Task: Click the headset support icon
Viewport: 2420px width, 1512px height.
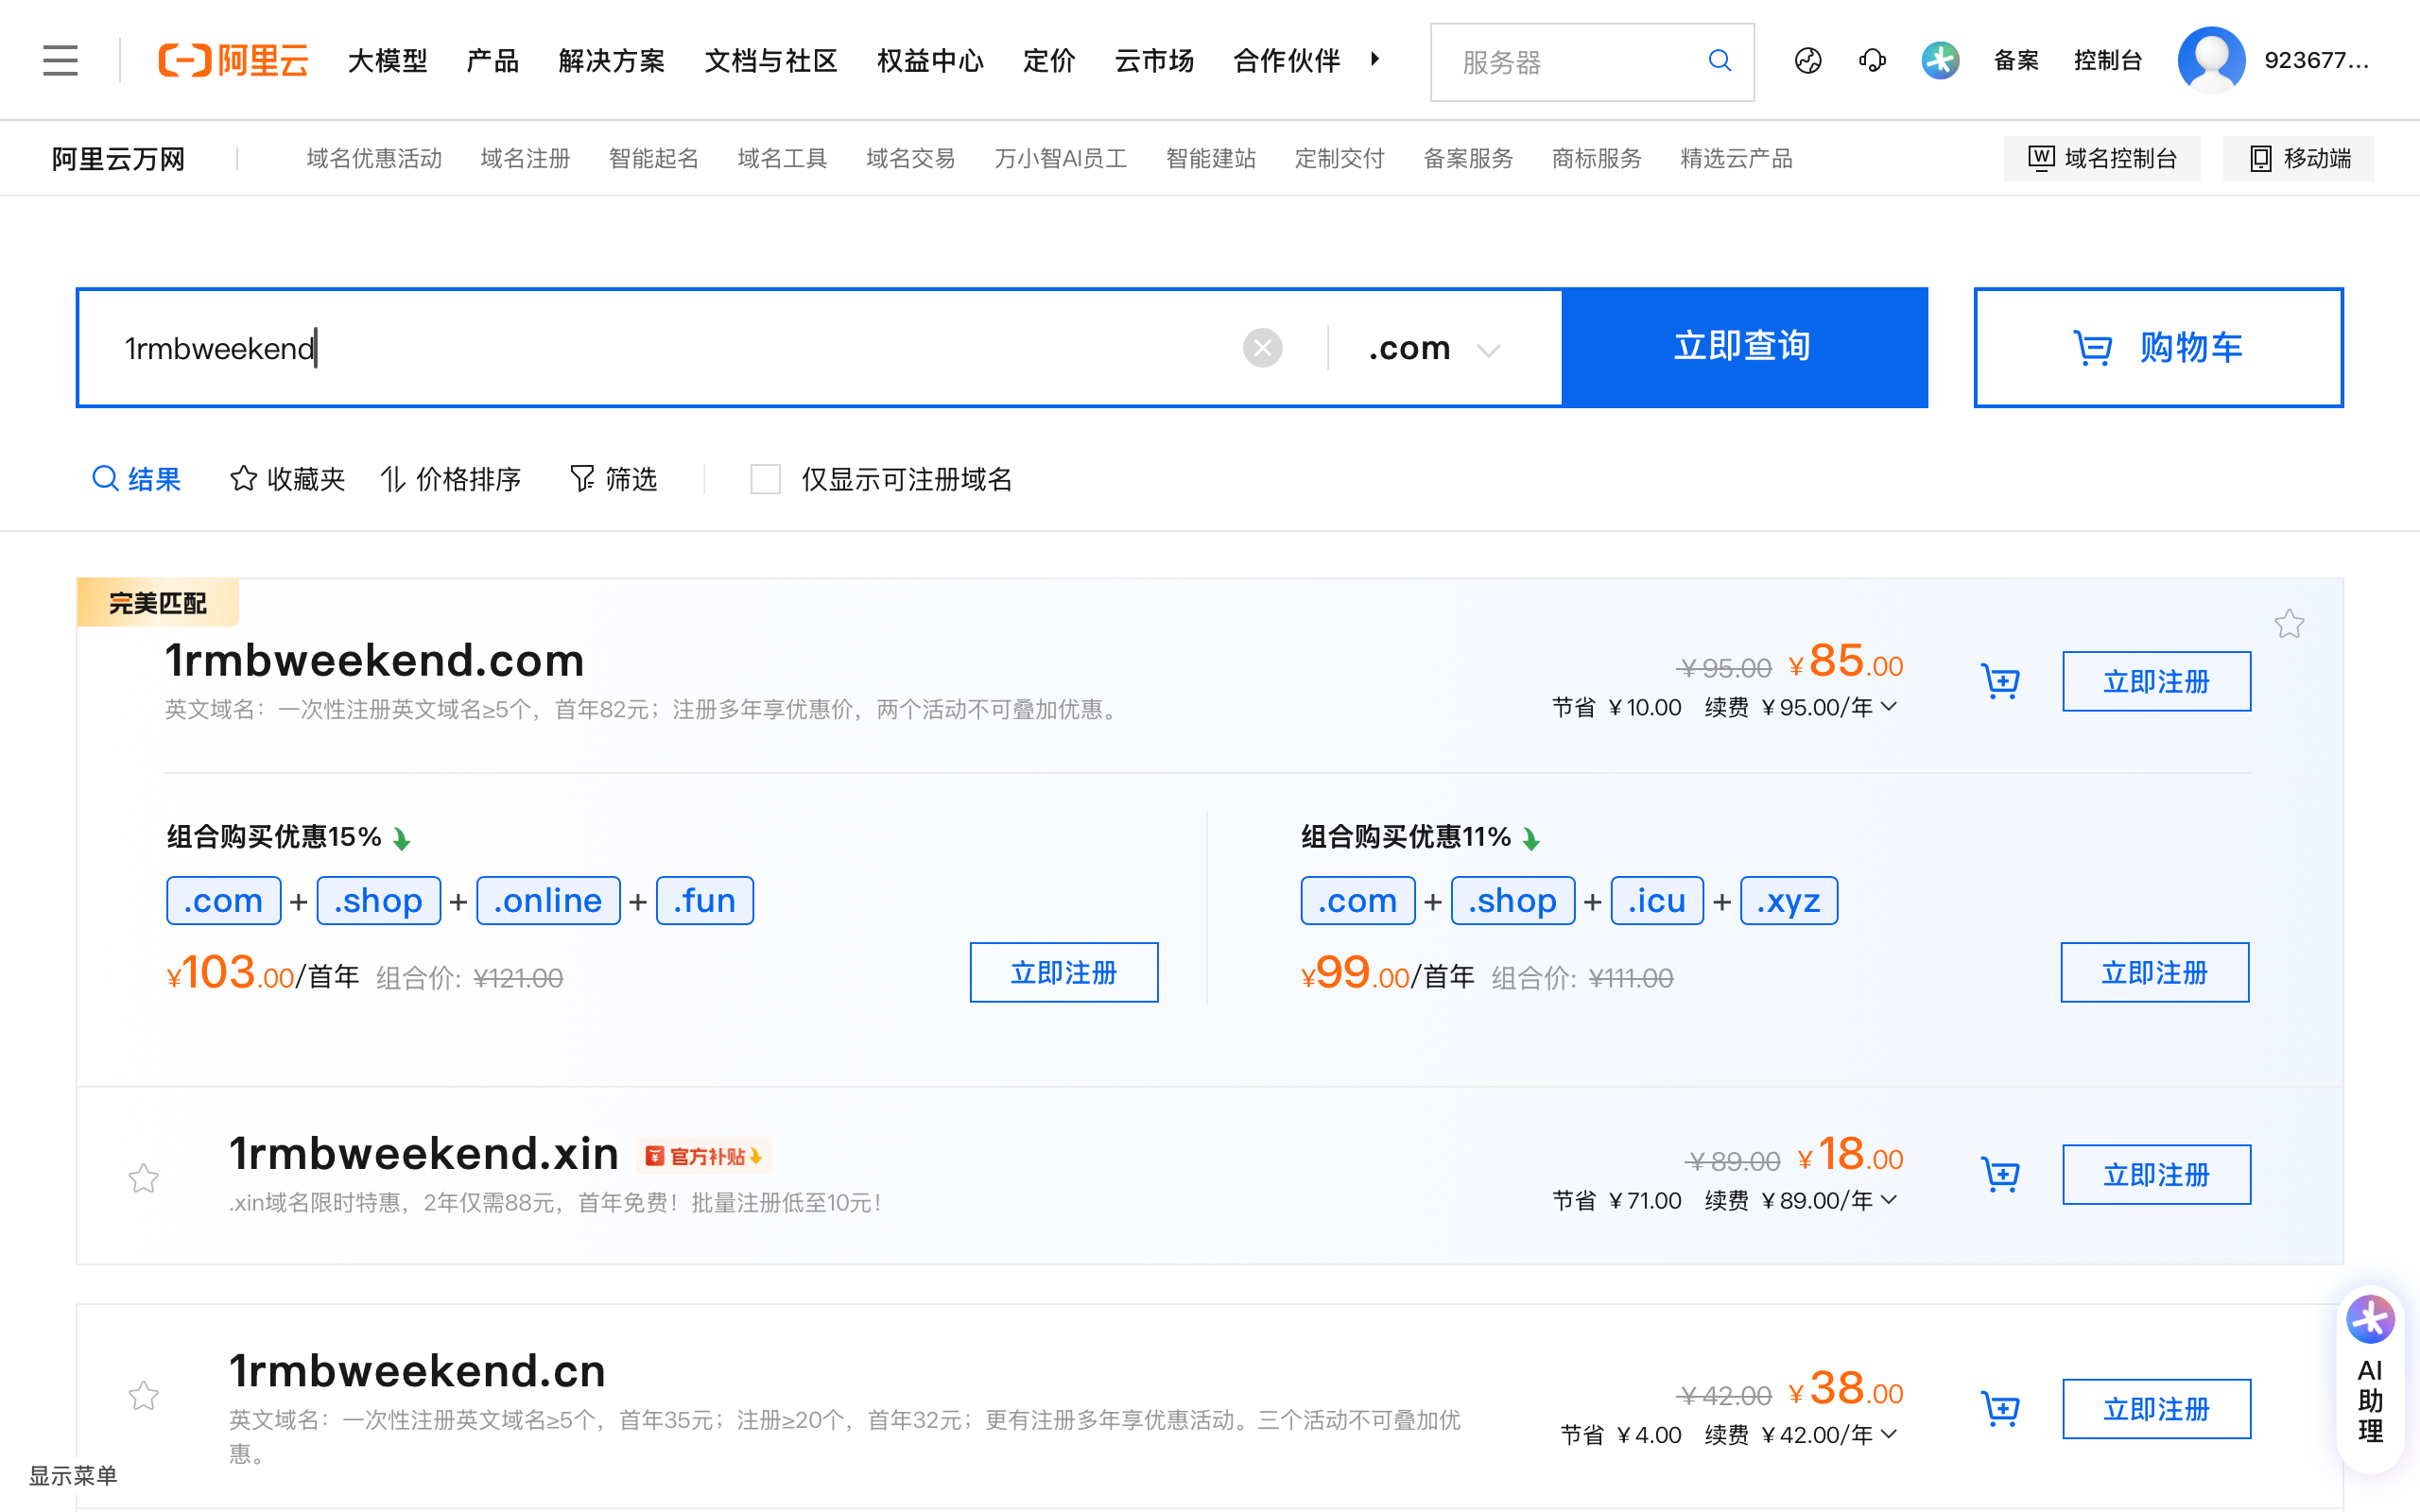Action: point(1872,61)
